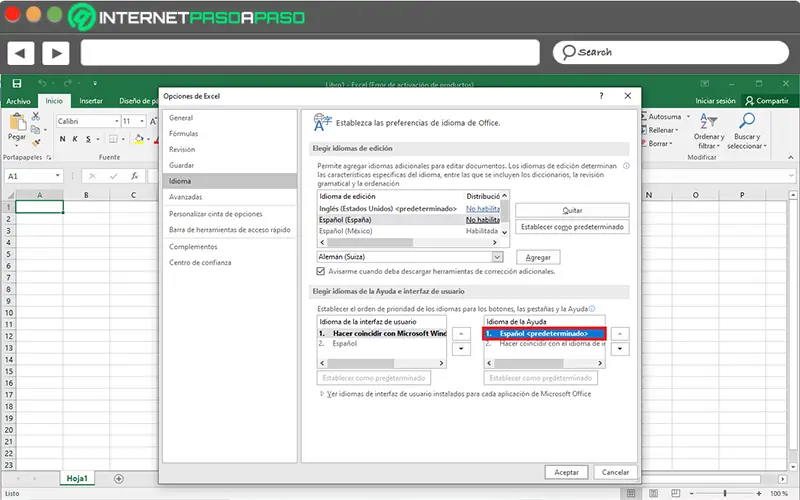Click the dialog help question mark
Screen dimensions: 800x500
[602, 96]
